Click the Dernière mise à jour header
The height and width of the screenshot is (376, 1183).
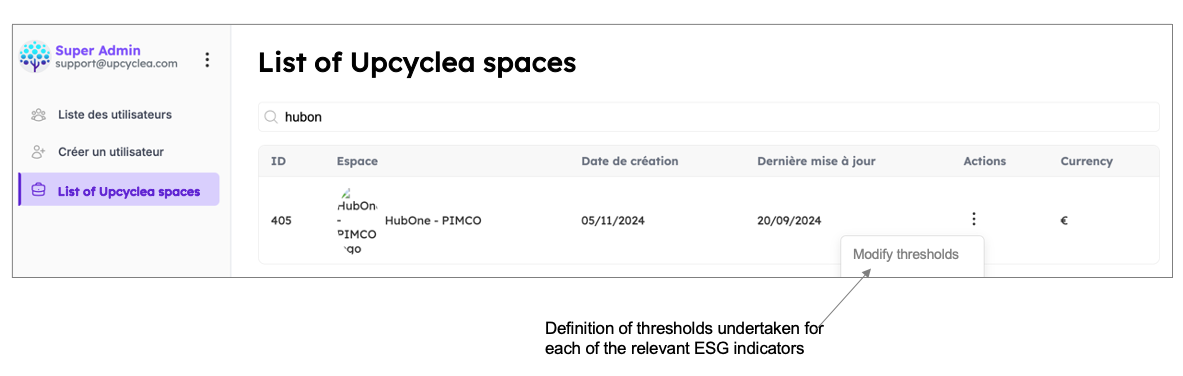(816, 162)
